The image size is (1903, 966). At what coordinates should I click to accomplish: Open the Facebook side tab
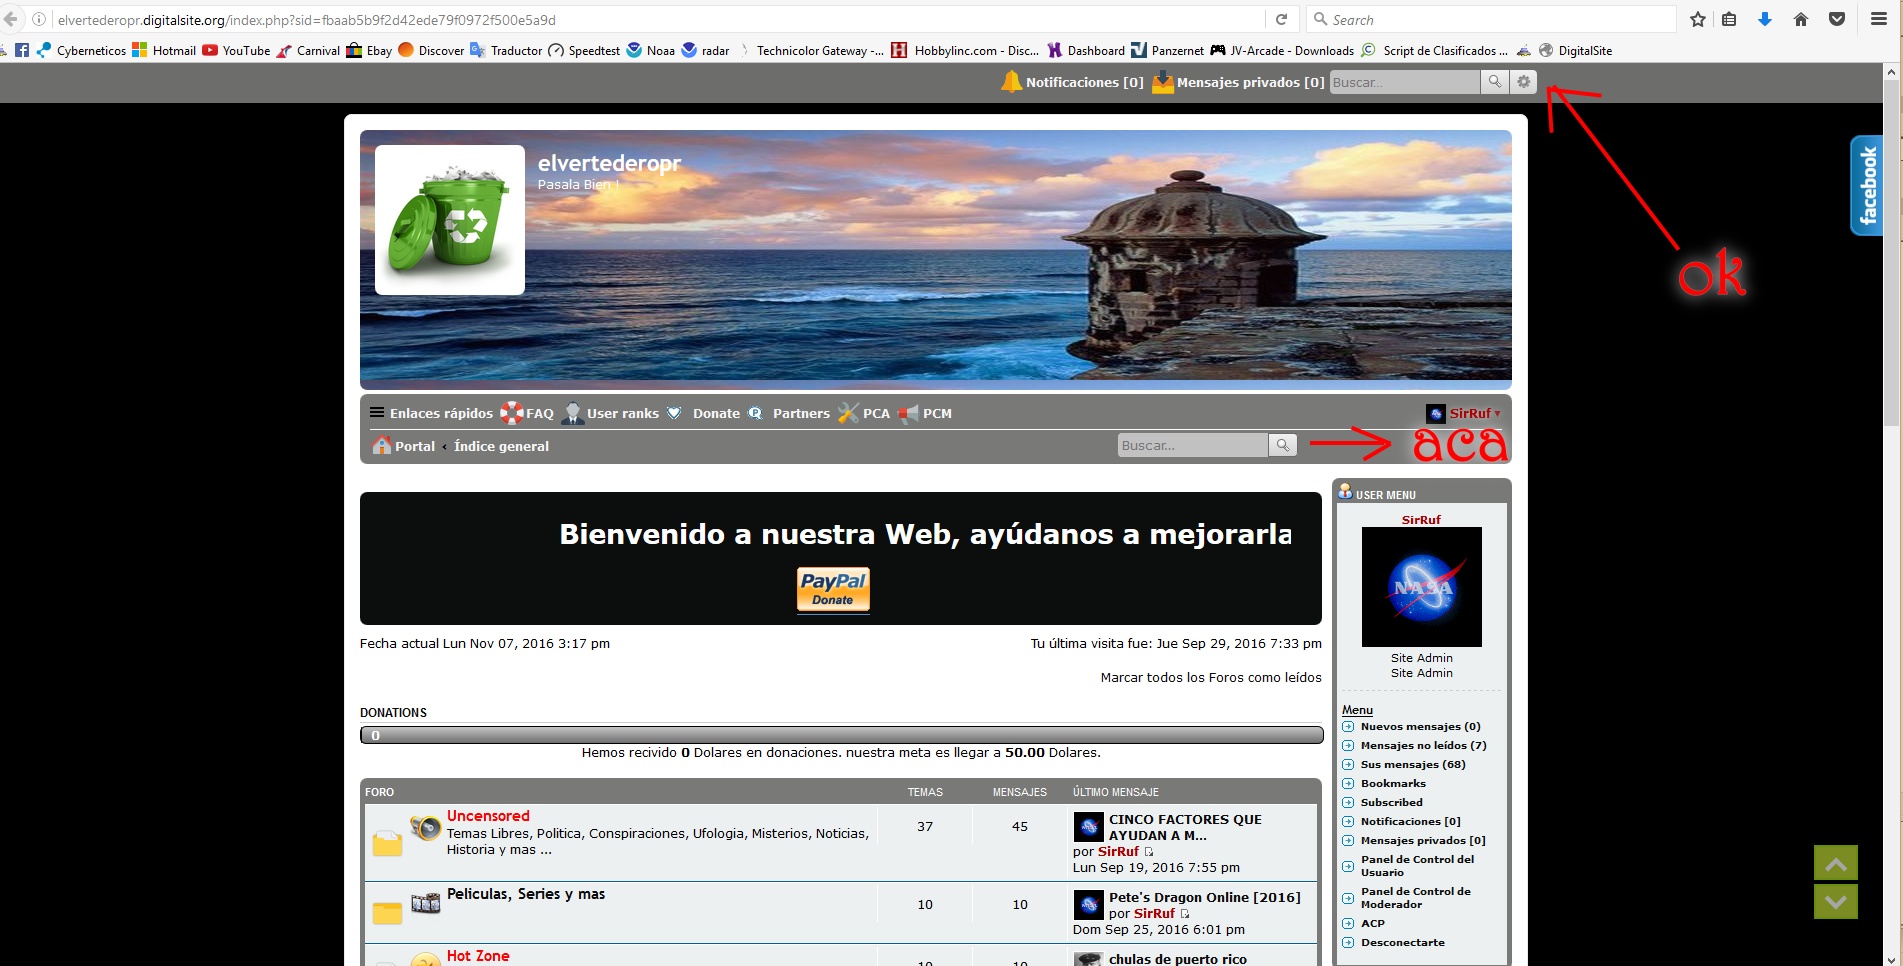1866,186
